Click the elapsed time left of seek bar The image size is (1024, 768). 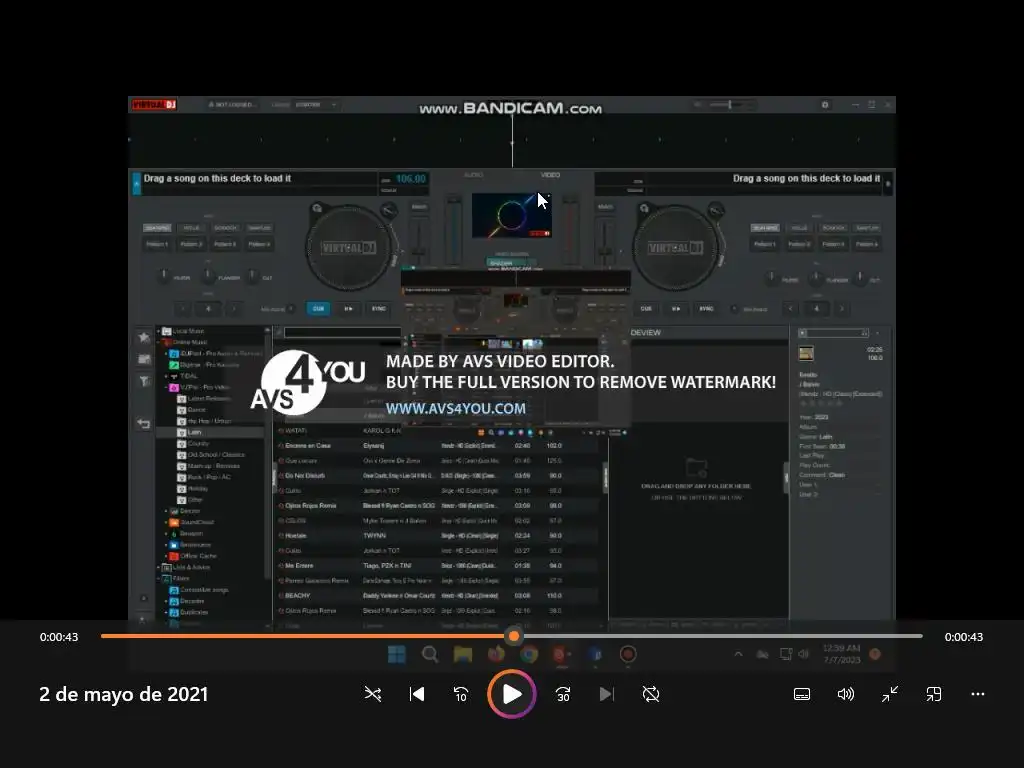59,637
